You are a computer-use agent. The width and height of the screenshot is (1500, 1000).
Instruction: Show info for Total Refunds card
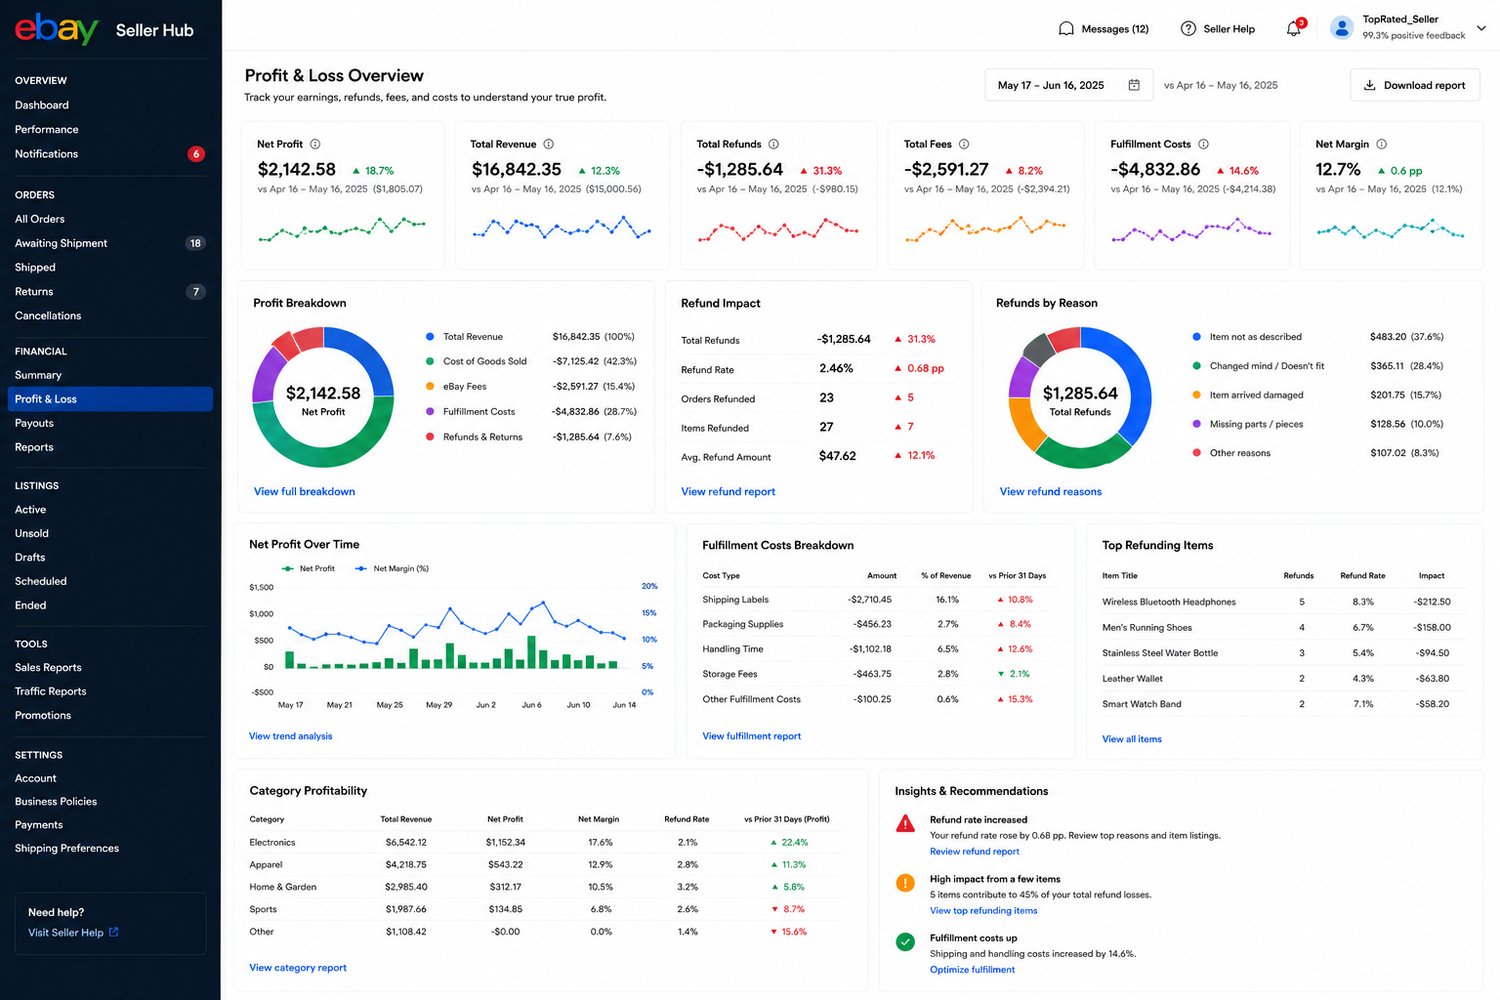(x=773, y=144)
